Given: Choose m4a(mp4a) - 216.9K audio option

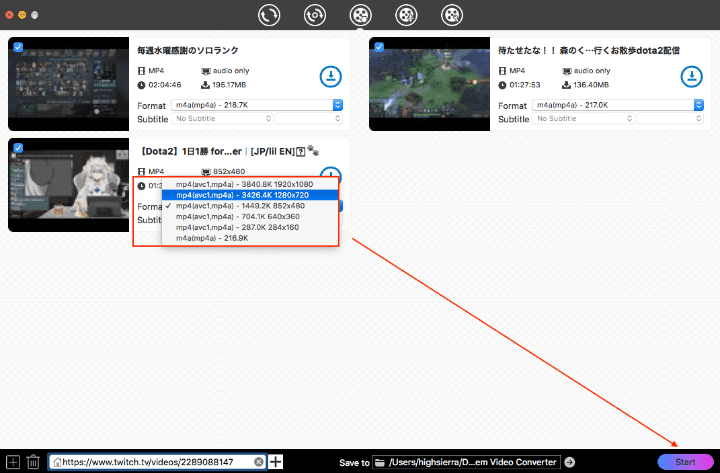Looking at the screenshot, I should 250,238.
